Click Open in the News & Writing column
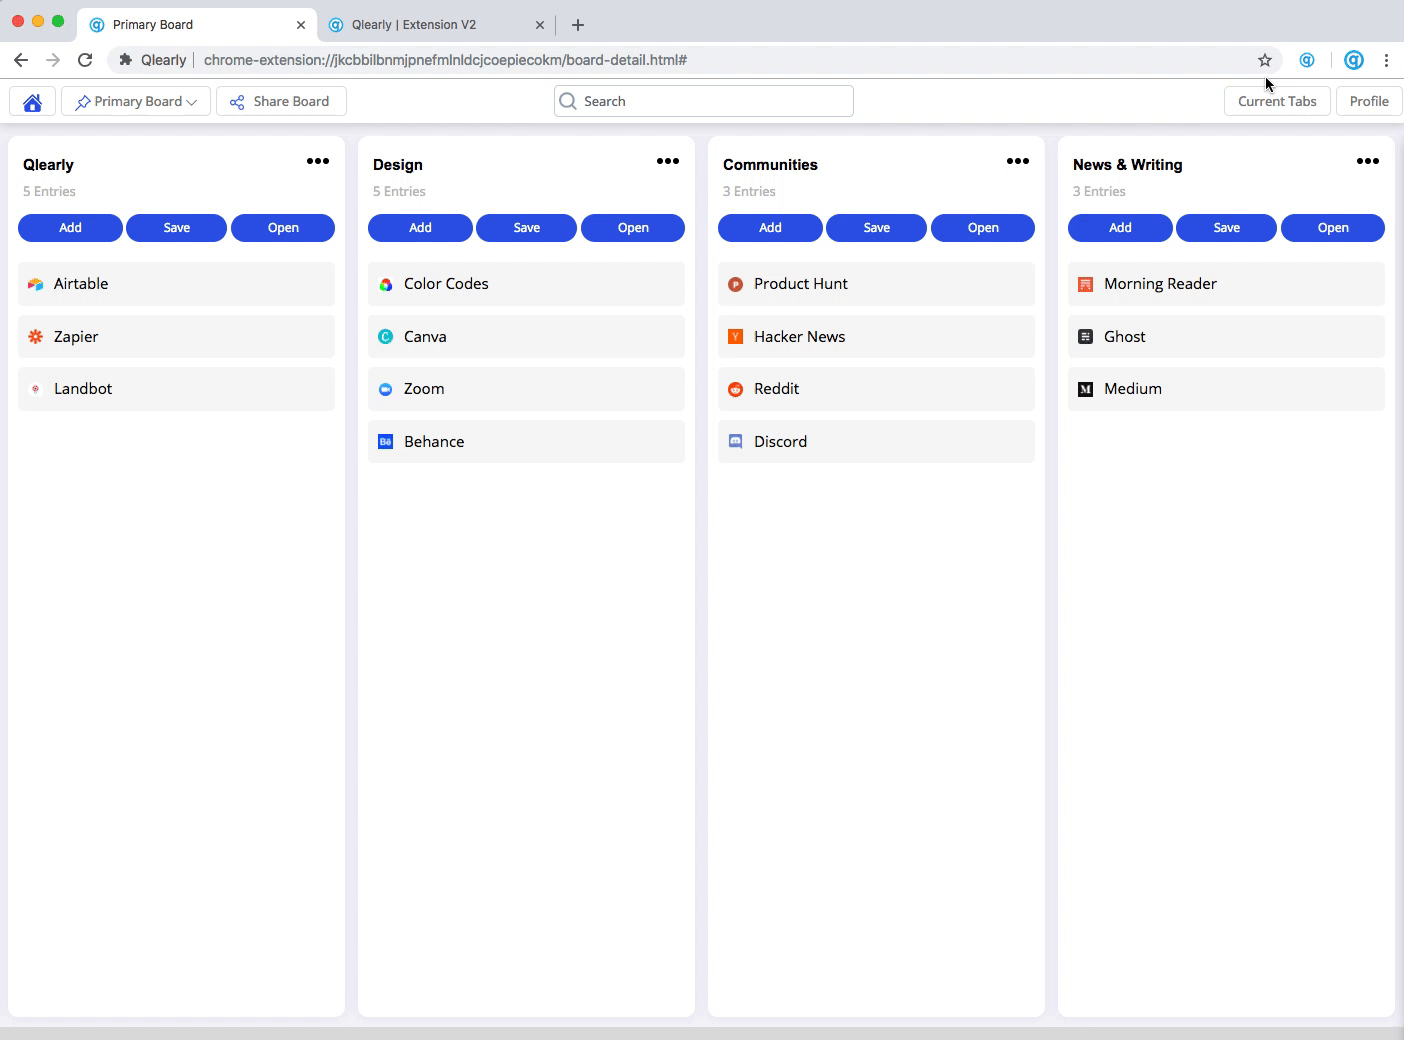This screenshot has height=1040, width=1404. coord(1333,228)
